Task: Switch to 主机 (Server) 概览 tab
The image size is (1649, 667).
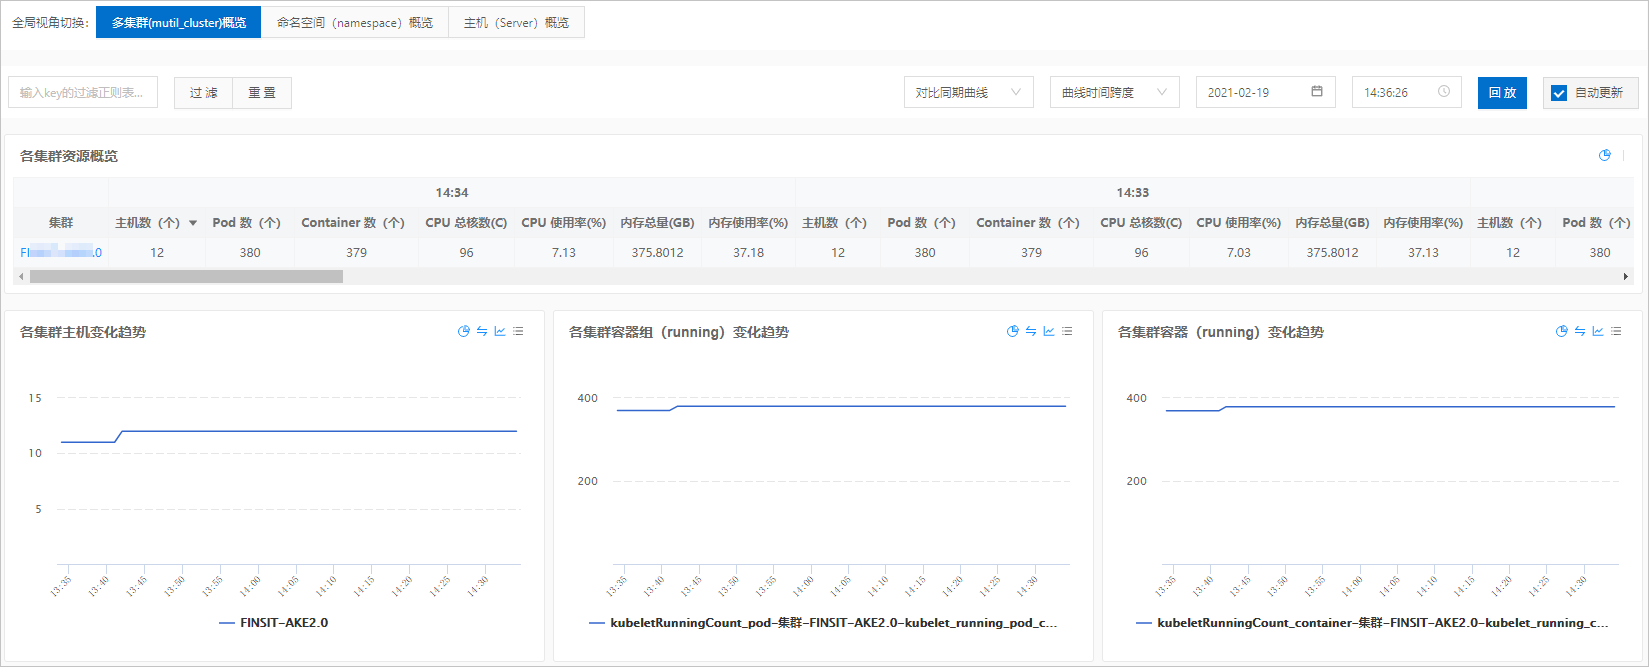Action: pos(516,22)
